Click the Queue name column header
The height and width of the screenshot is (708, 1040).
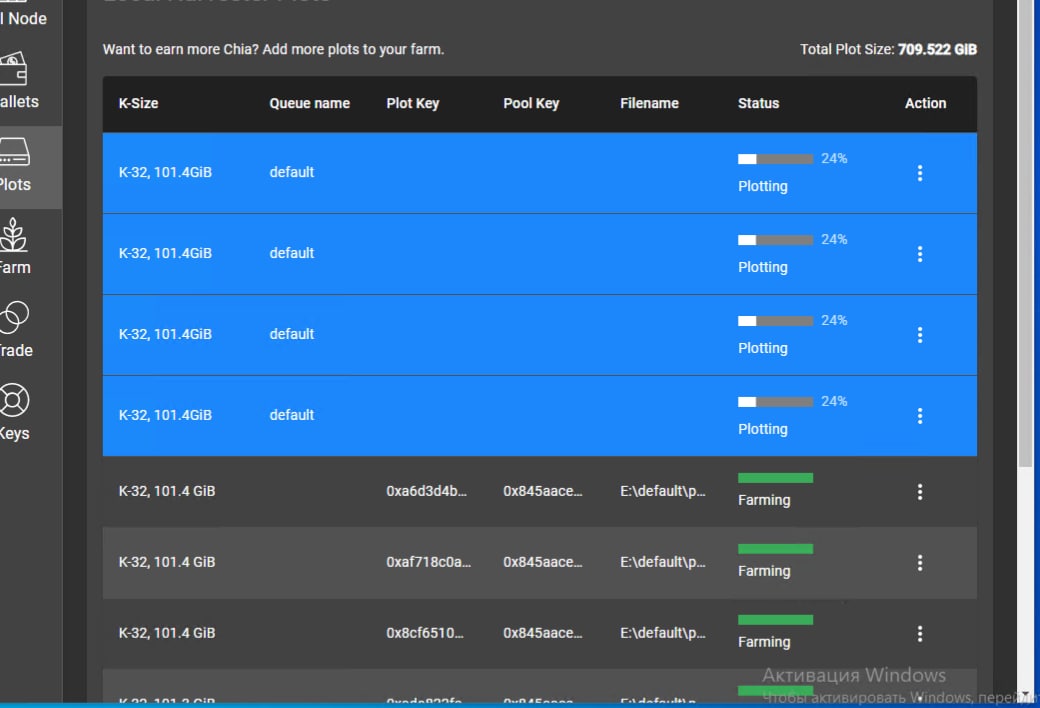tap(309, 104)
